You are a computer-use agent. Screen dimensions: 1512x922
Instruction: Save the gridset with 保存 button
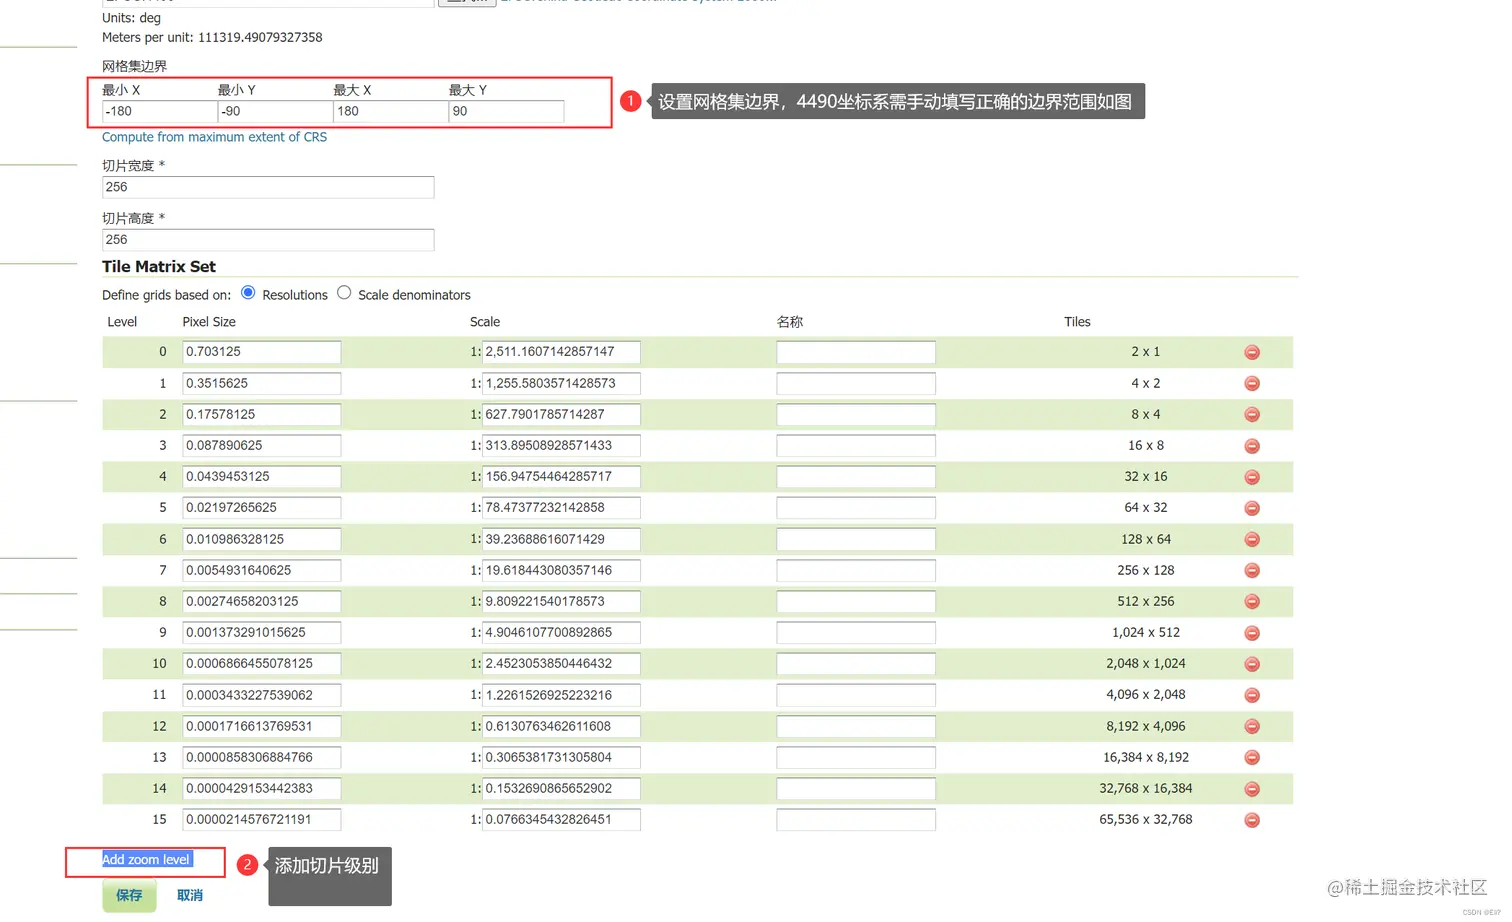(x=129, y=895)
